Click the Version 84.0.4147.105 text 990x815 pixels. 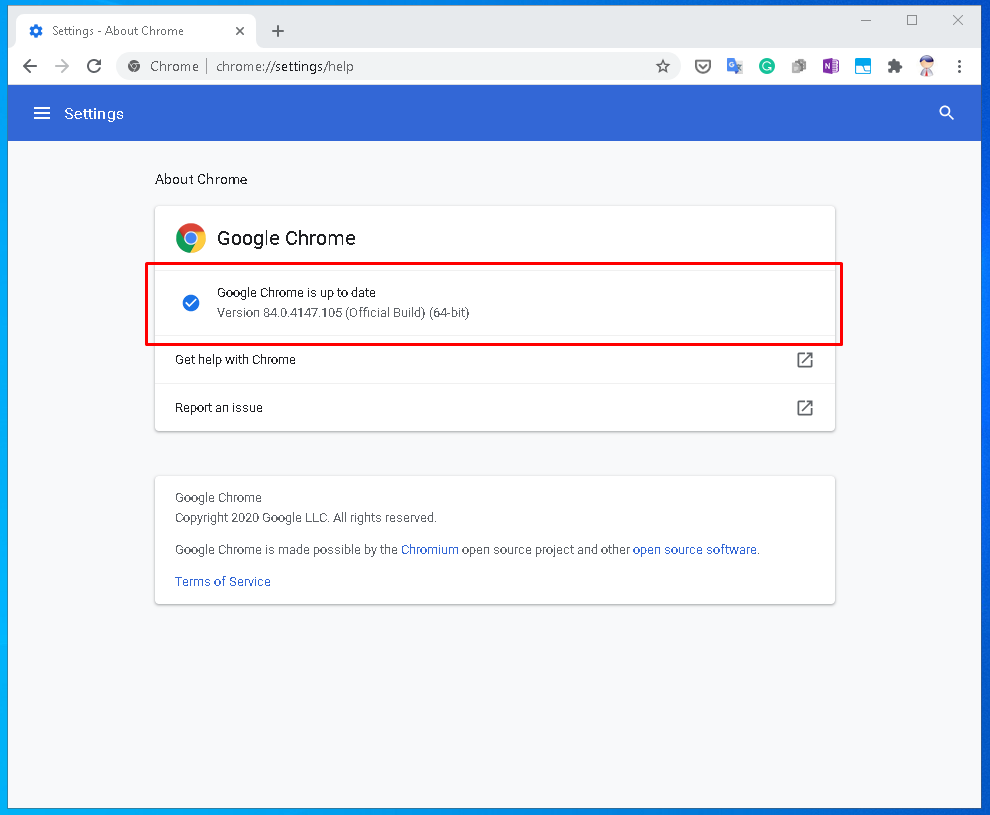coord(343,312)
